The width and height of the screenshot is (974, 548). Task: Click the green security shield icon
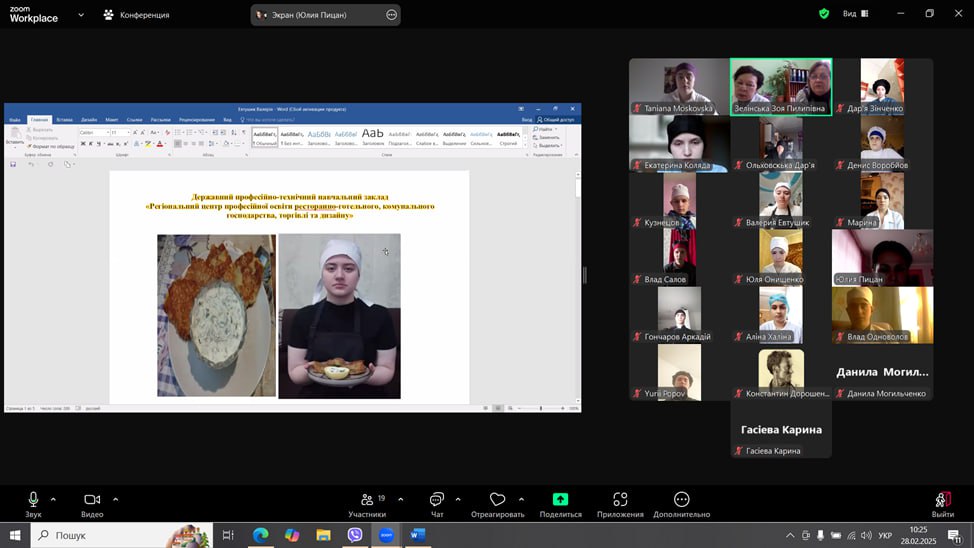824,14
